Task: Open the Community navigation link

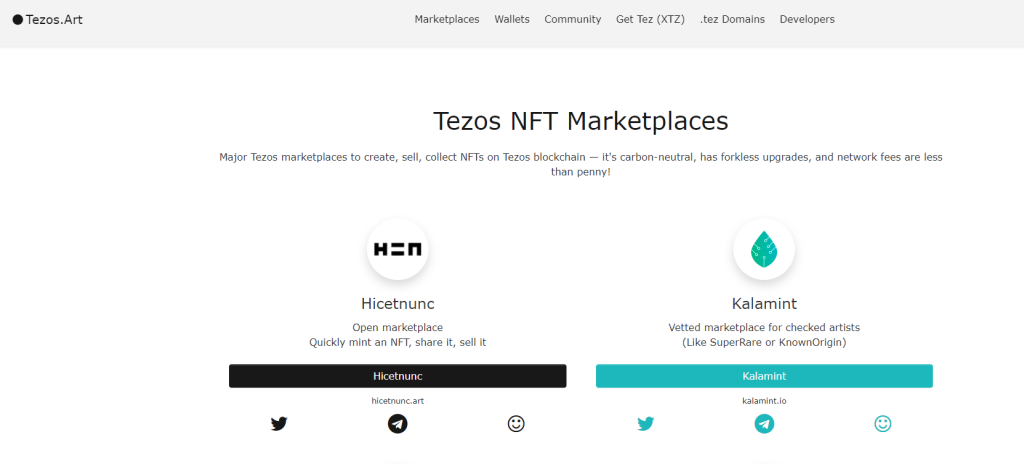Action: pyautogui.click(x=573, y=20)
